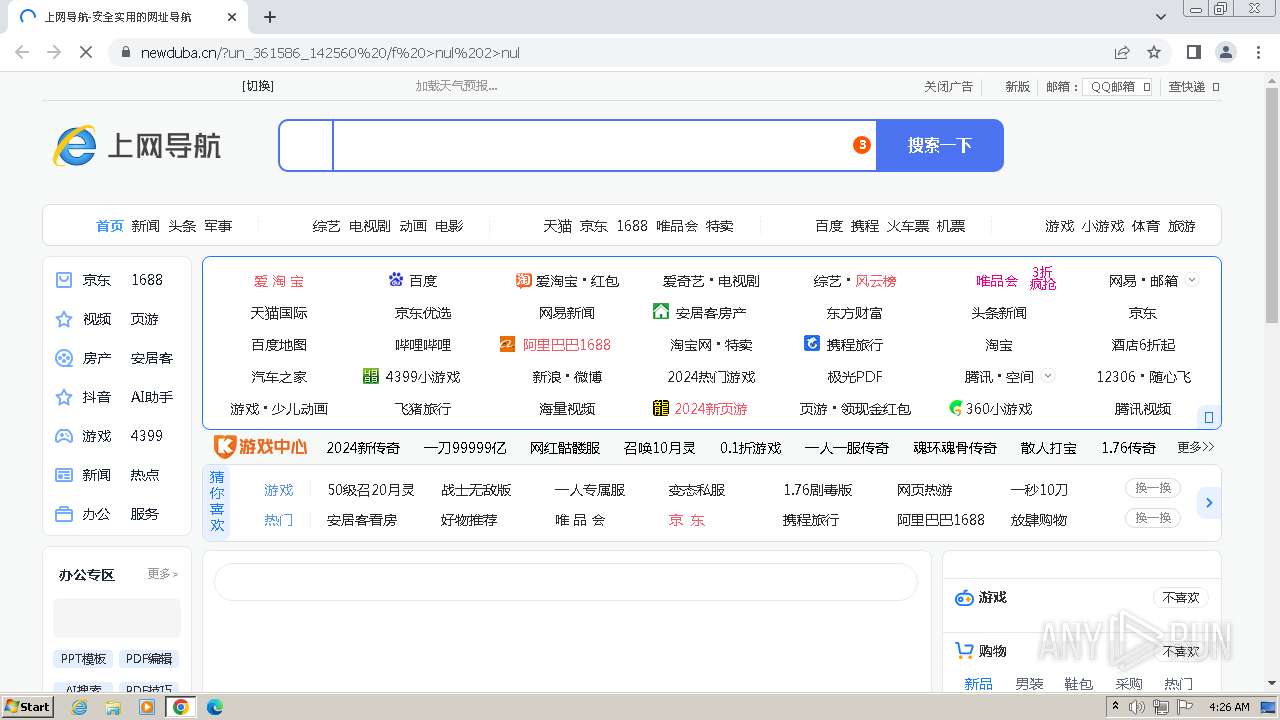Click the 爱淘宝 红包 orange icon

523,280
